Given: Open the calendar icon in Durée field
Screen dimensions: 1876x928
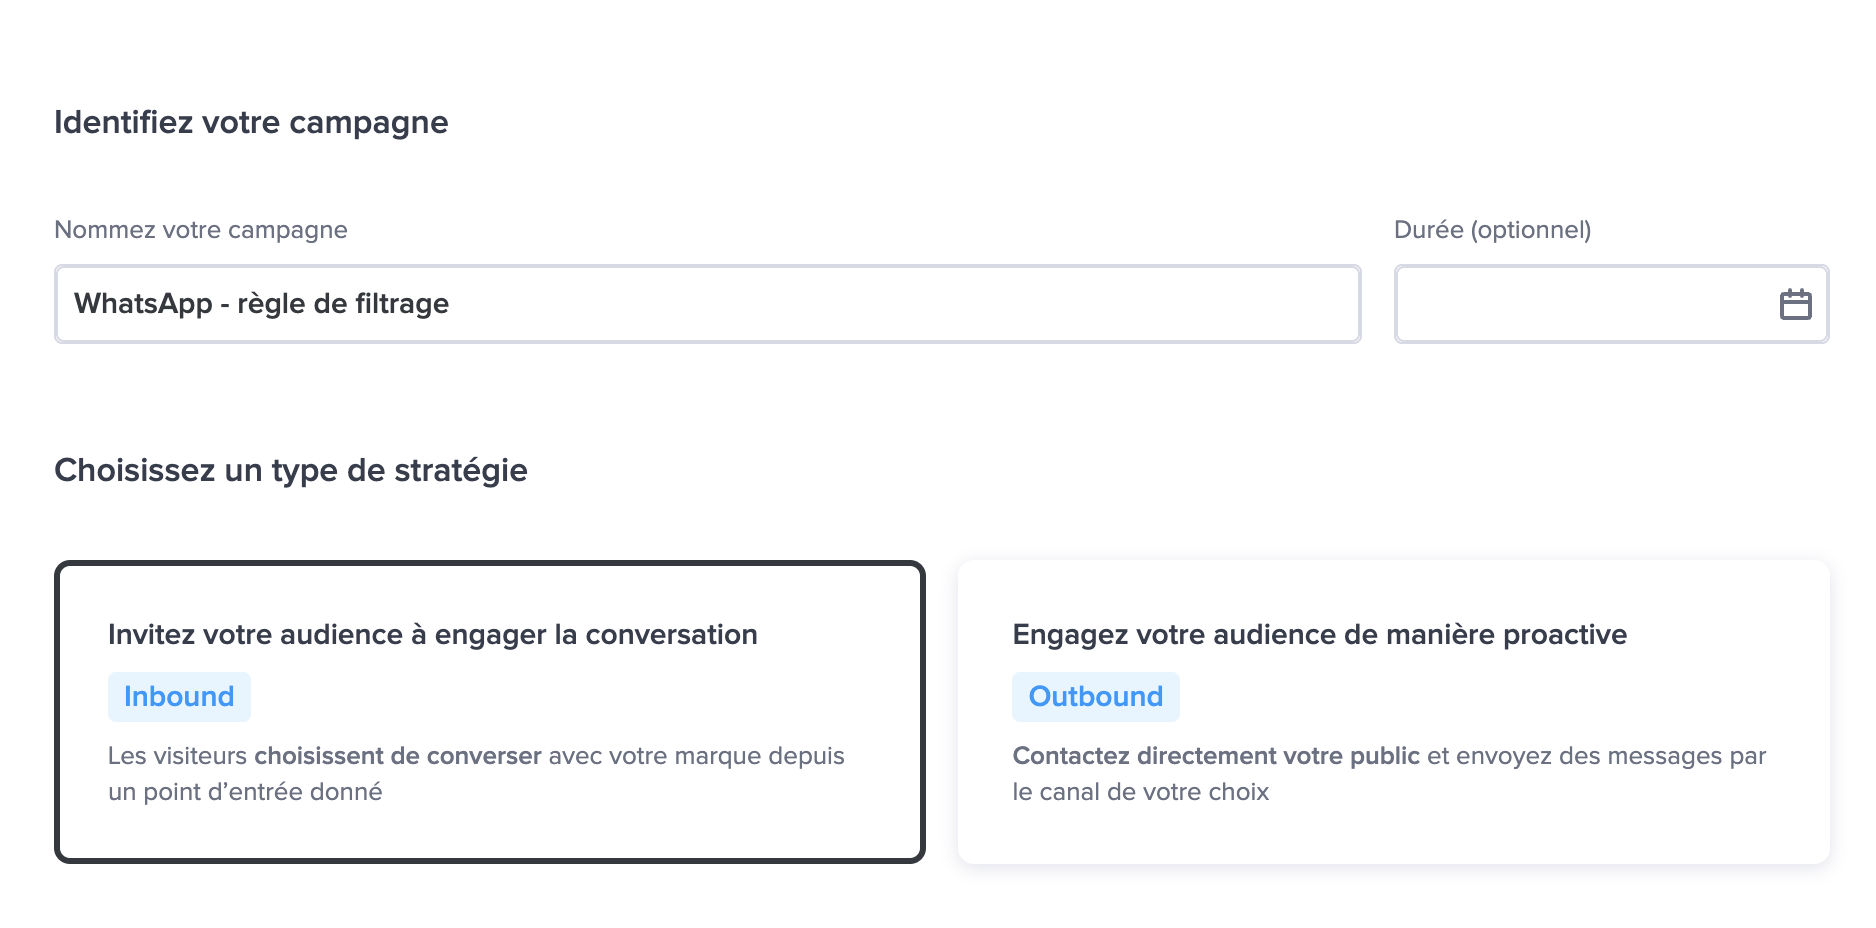Looking at the screenshot, I should point(1795,304).
